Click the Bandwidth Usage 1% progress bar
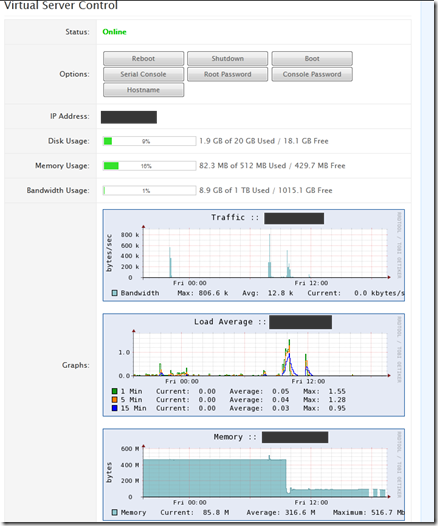Screen dimensions: 438x526 pos(149,191)
